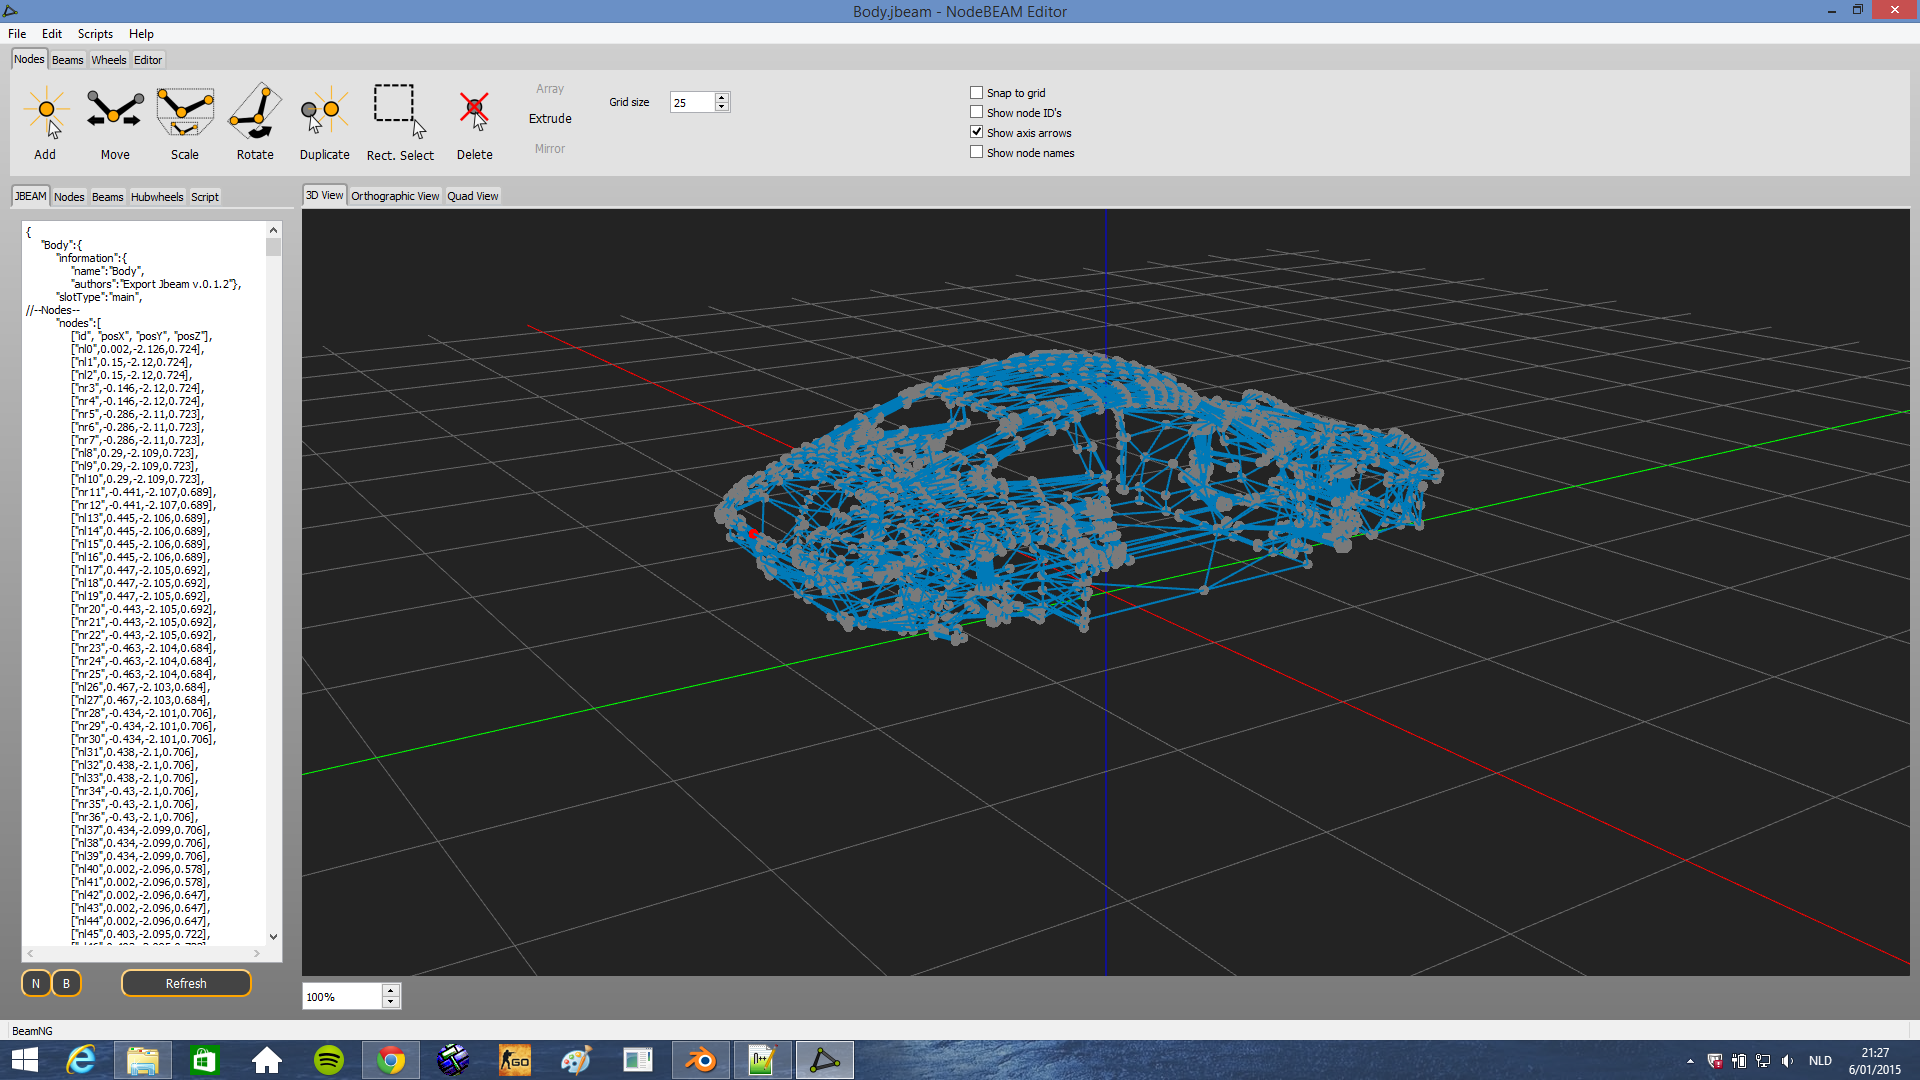Enable Show node names checkbox

click(977, 153)
